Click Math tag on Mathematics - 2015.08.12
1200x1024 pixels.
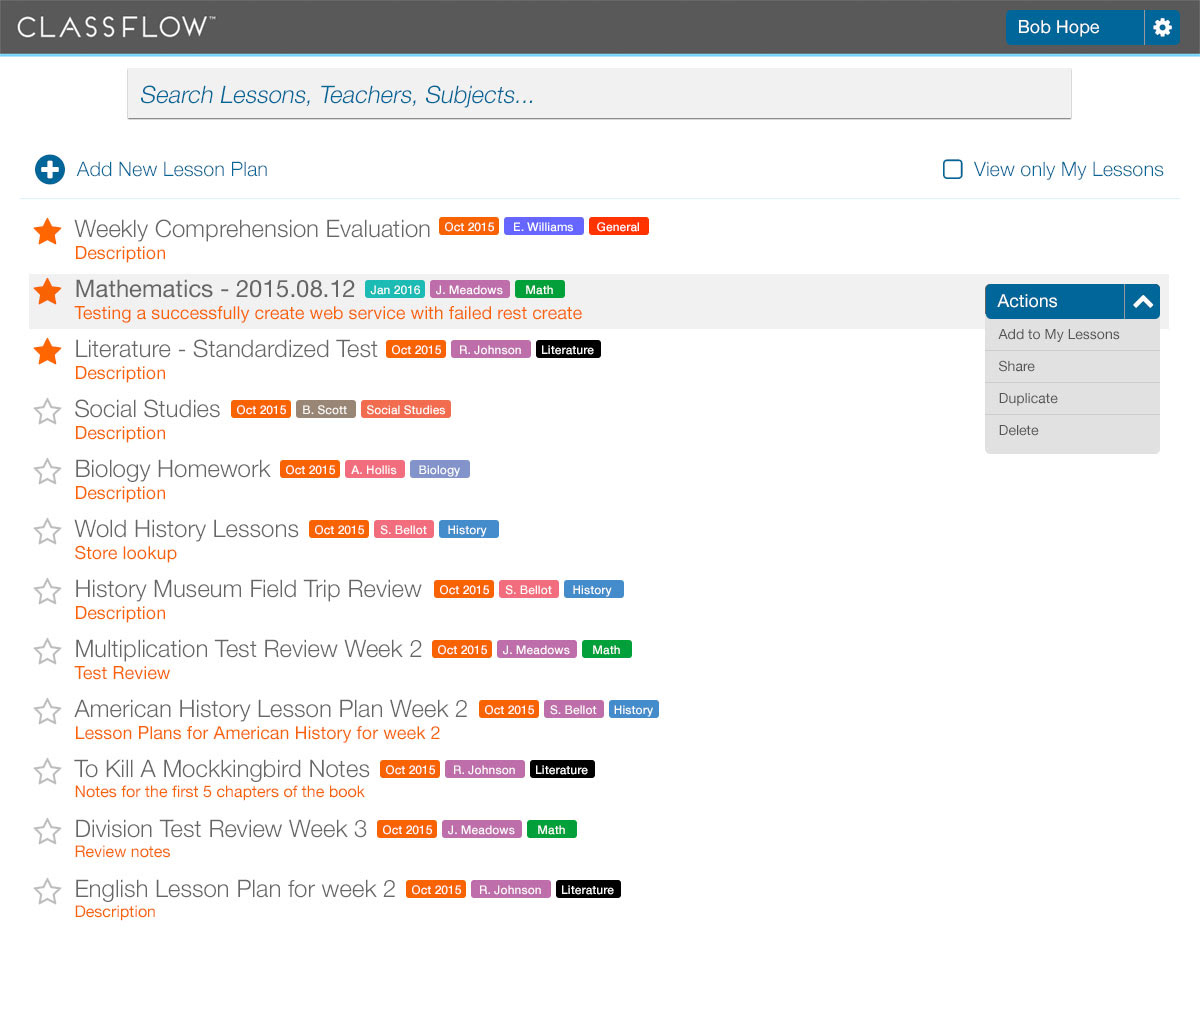click(540, 290)
